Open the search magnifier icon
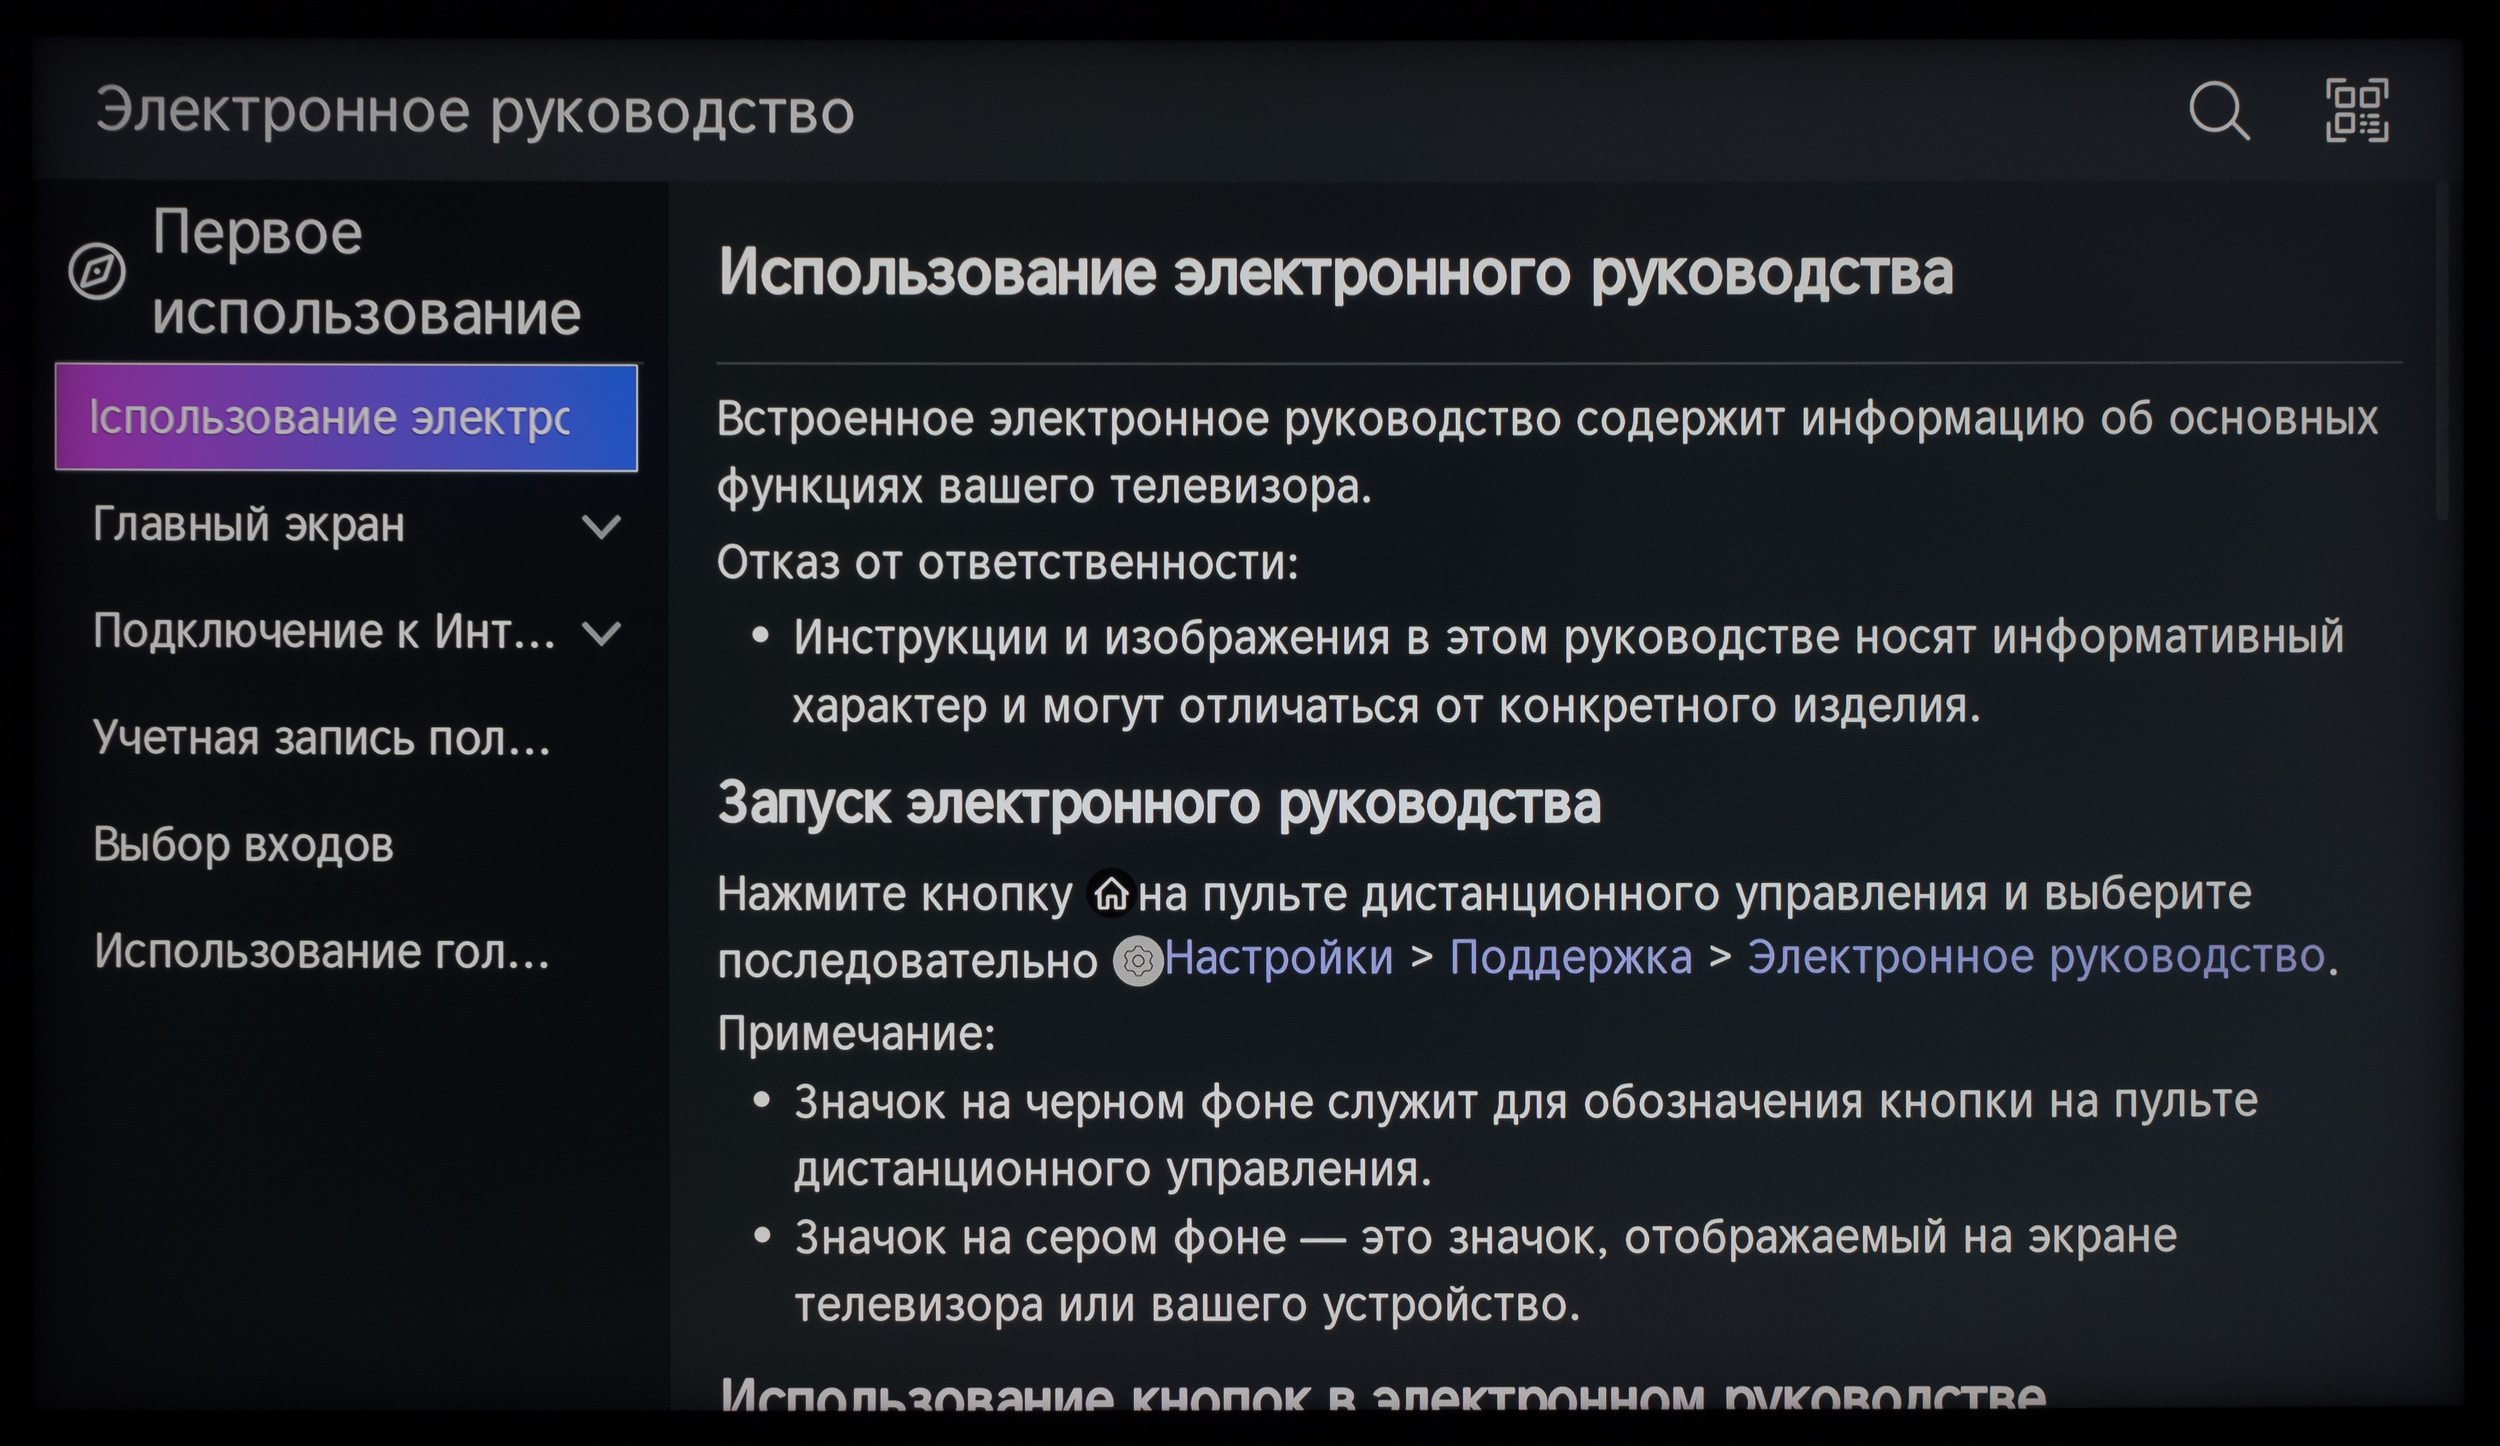2500x1446 pixels. tap(2219, 111)
